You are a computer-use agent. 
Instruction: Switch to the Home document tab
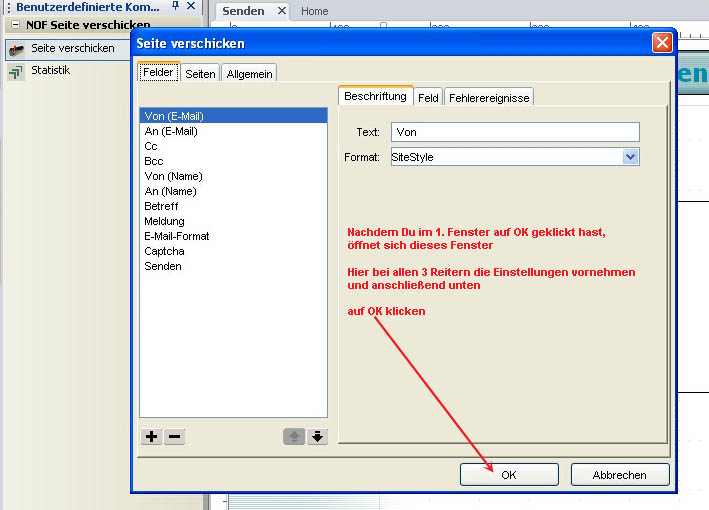(314, 11)
